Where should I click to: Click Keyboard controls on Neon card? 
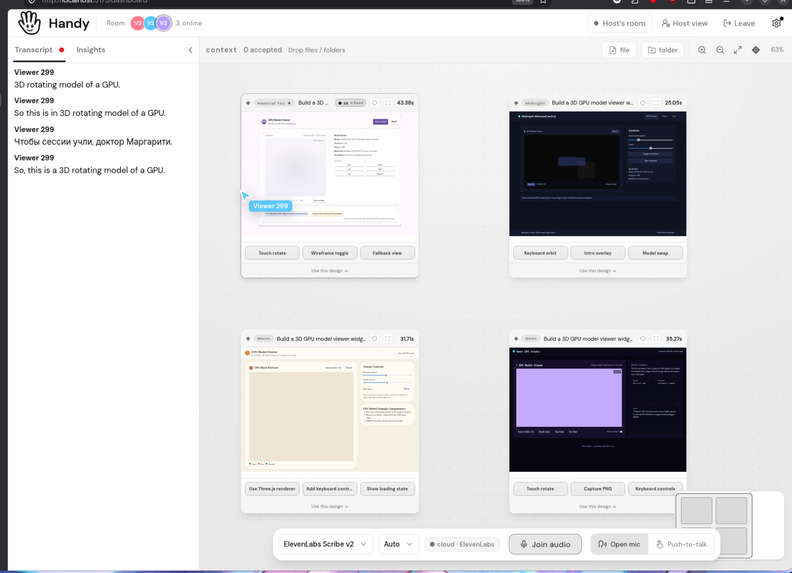(655, 489)
